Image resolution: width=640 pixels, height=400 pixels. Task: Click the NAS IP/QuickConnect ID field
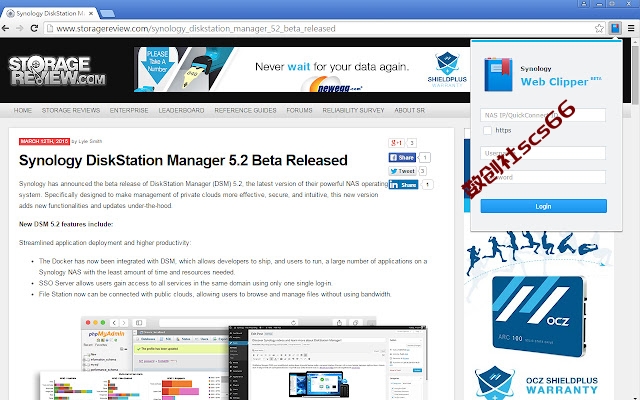(x=543, y=115)
